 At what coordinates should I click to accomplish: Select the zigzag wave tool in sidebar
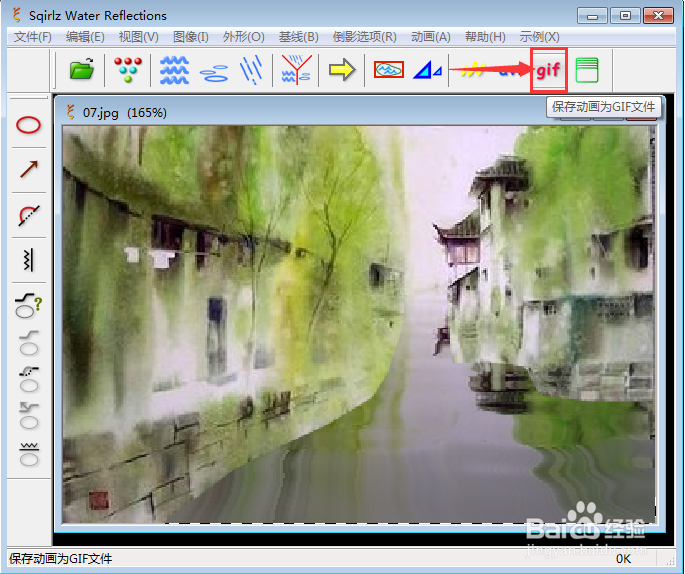point(28,260)
